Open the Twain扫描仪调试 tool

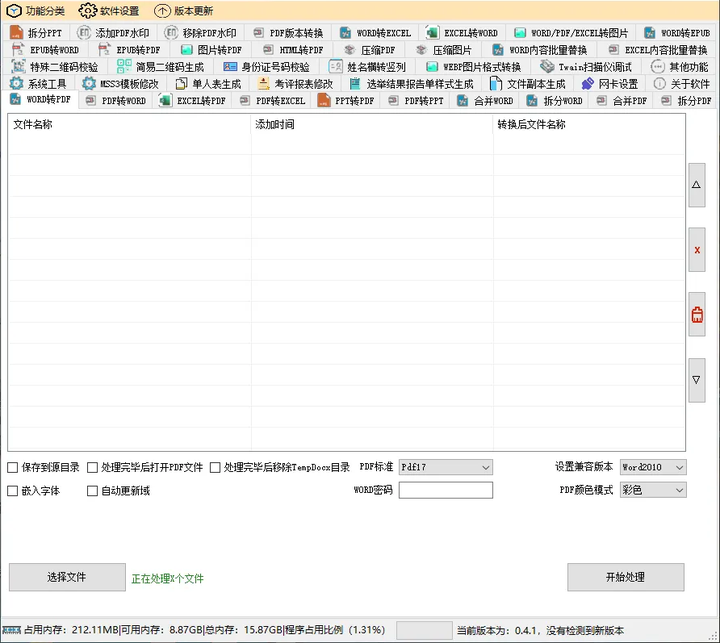click(x=585, y=67)
